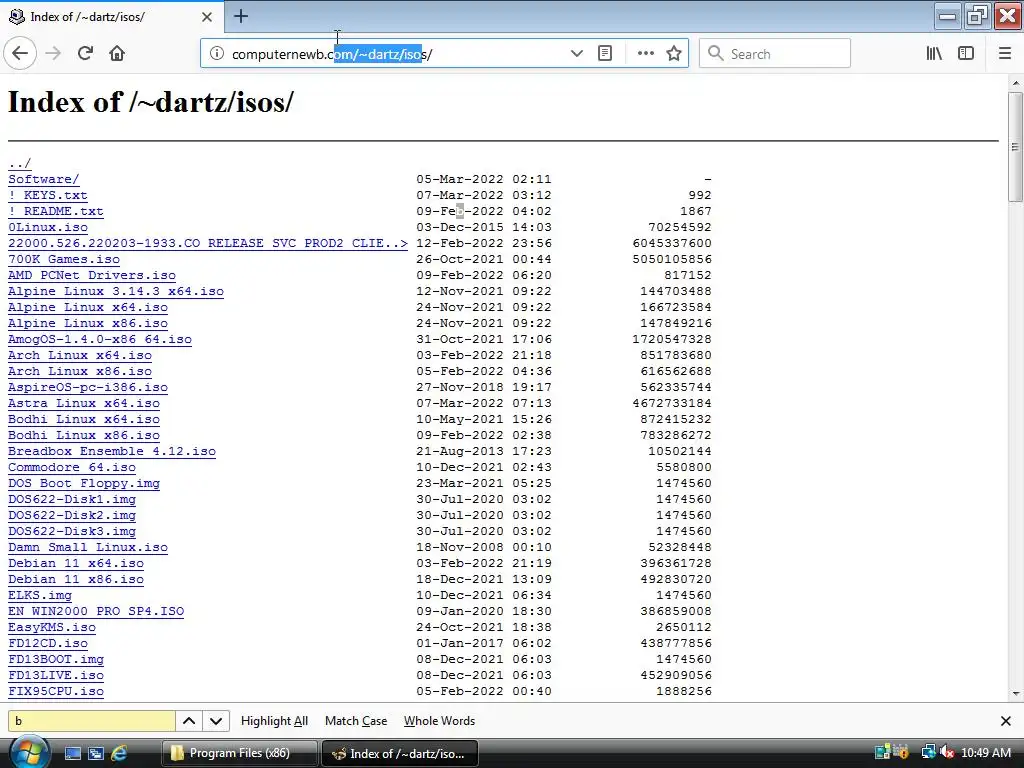This screenshot has height=768, width=1024.
Task: Click the 22000.526.220203-1933.CO RELEASE link
Action: pyautogui.click(x=208, y=243)
